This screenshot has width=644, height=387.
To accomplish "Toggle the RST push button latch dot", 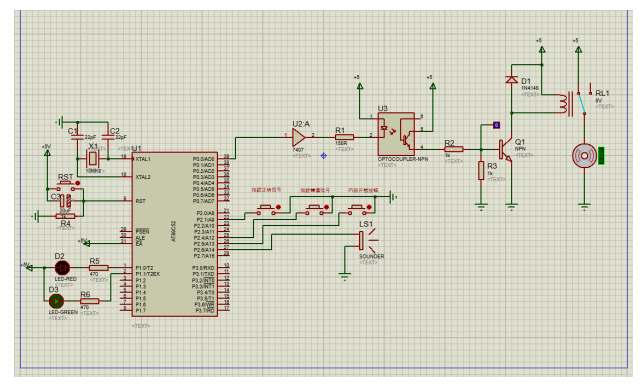I will 78,183.
